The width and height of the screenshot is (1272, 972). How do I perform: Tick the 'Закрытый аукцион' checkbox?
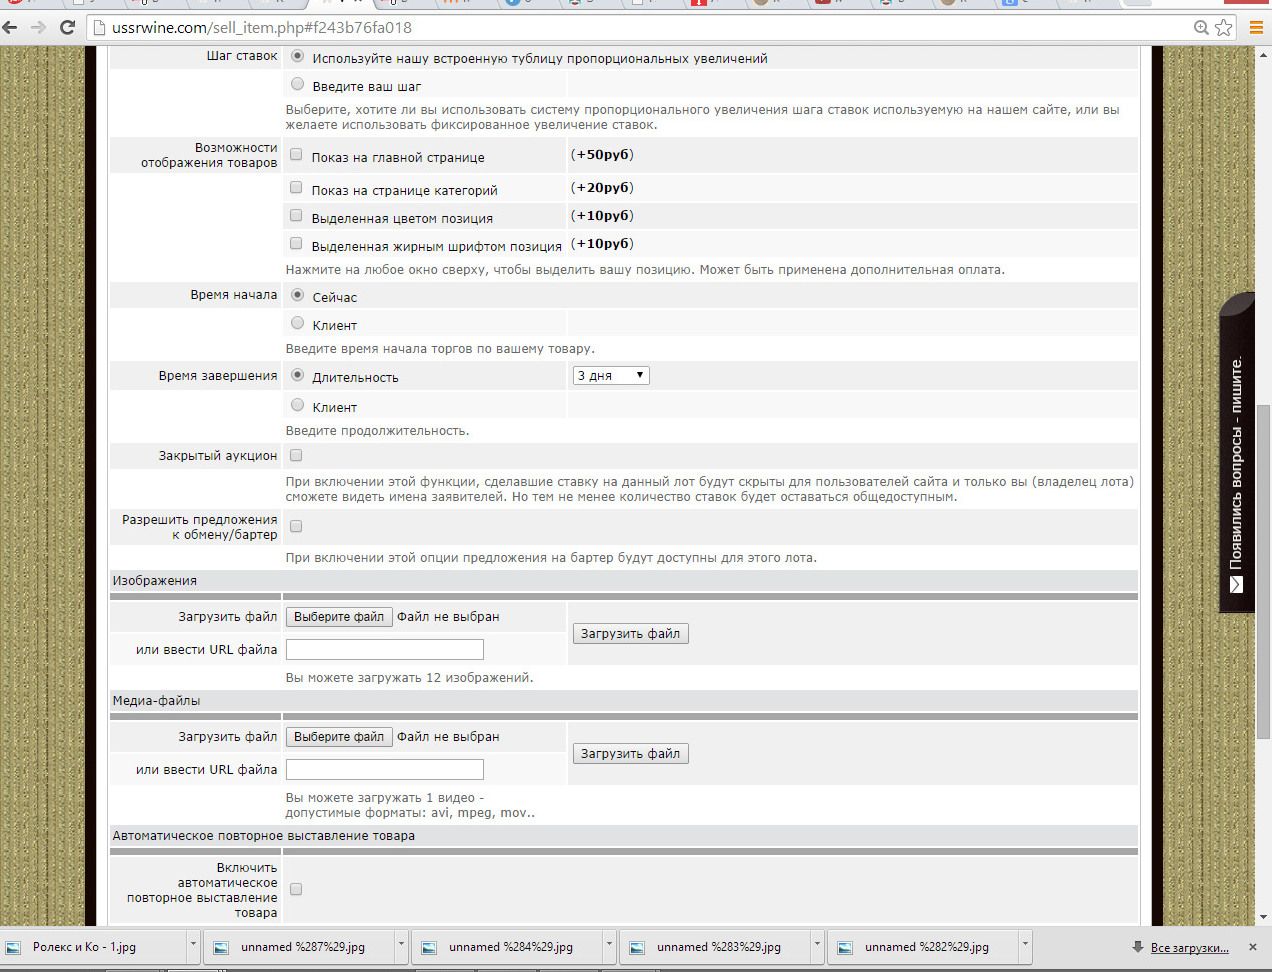[x=296, y=456]
